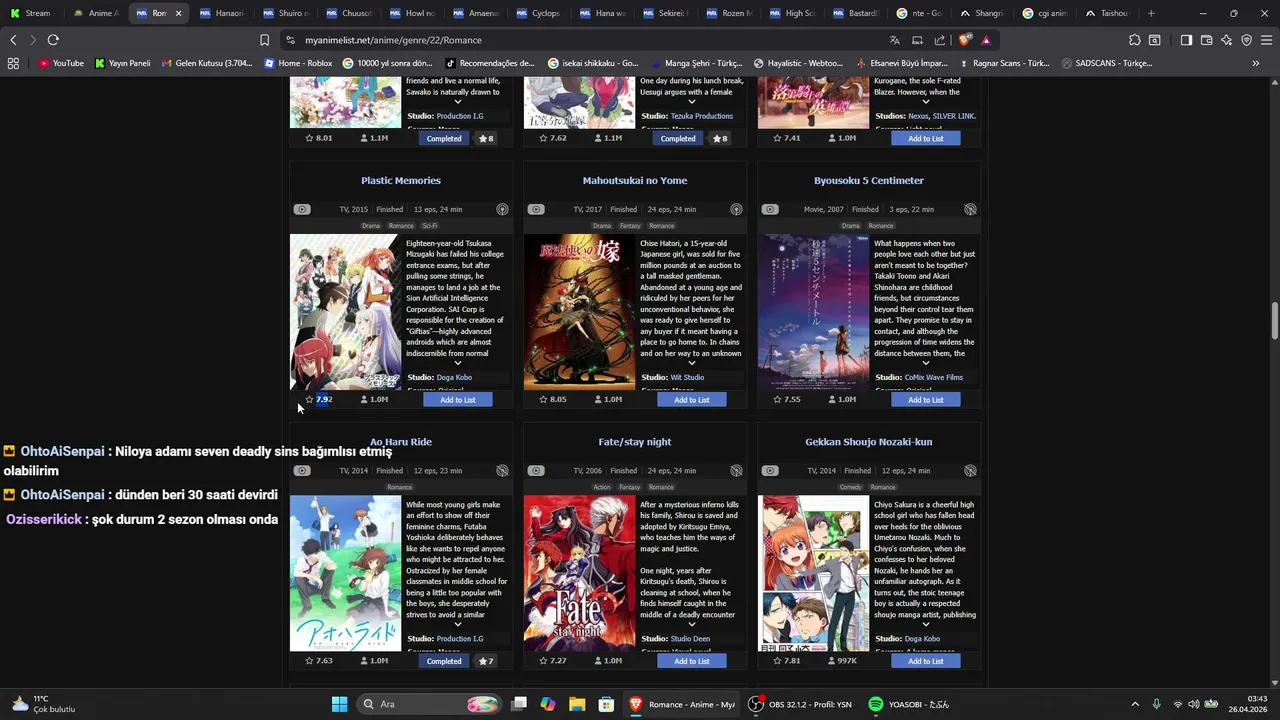
Task: Show hidden system tray icons
Action: (1134, 704)
